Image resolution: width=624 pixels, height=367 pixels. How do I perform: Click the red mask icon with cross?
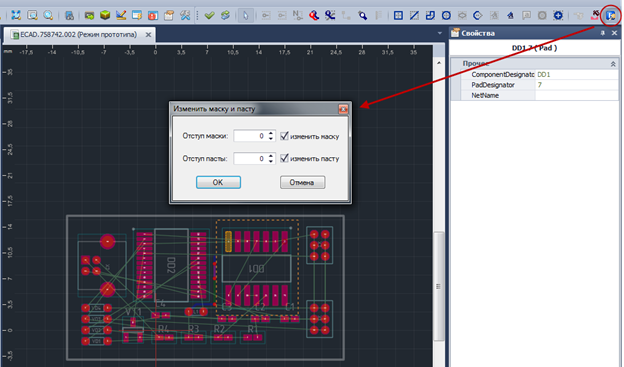[595, 15]
